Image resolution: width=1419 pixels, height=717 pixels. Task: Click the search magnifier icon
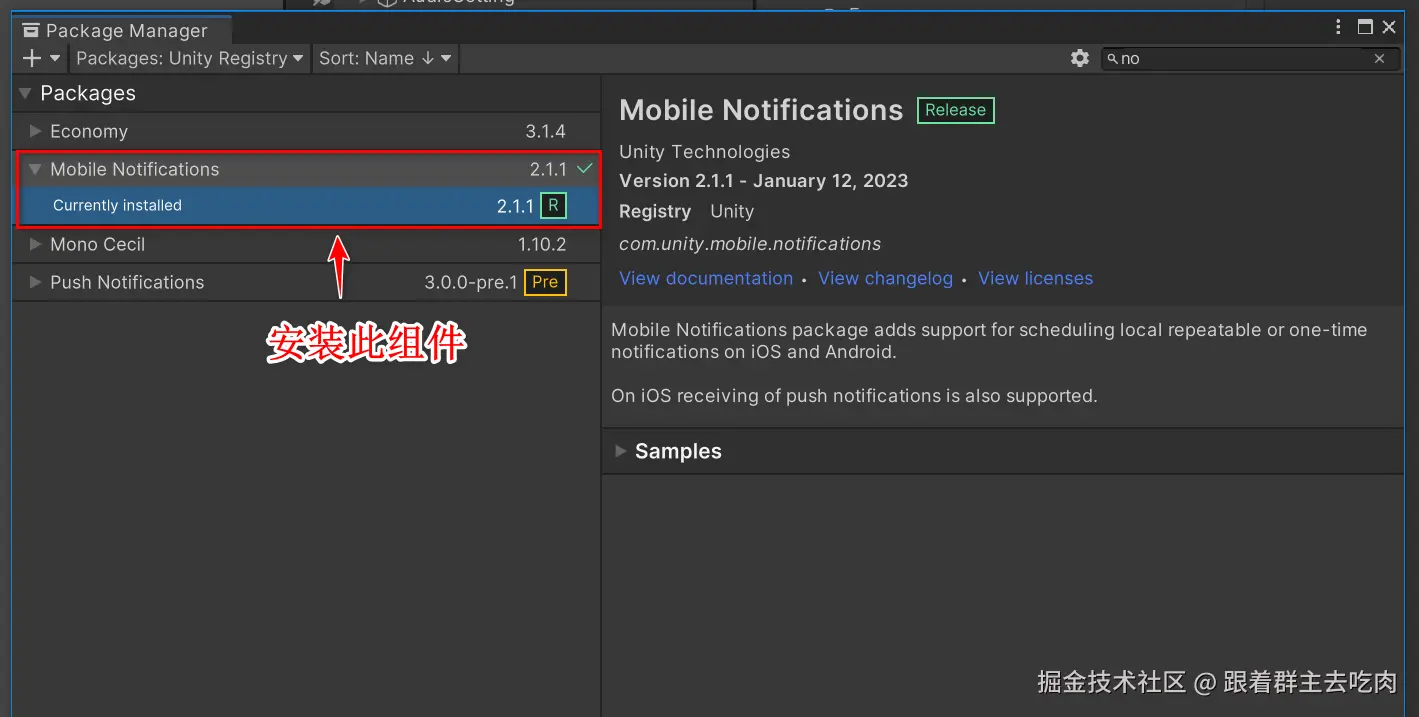(1112, 58)
